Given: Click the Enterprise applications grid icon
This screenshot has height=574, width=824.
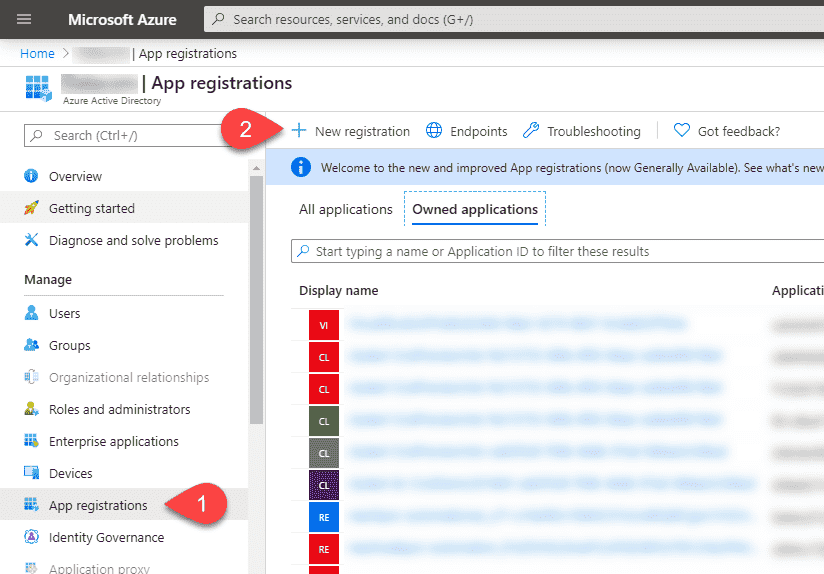Looking at the screenshot, I should (x=31, y=440).
